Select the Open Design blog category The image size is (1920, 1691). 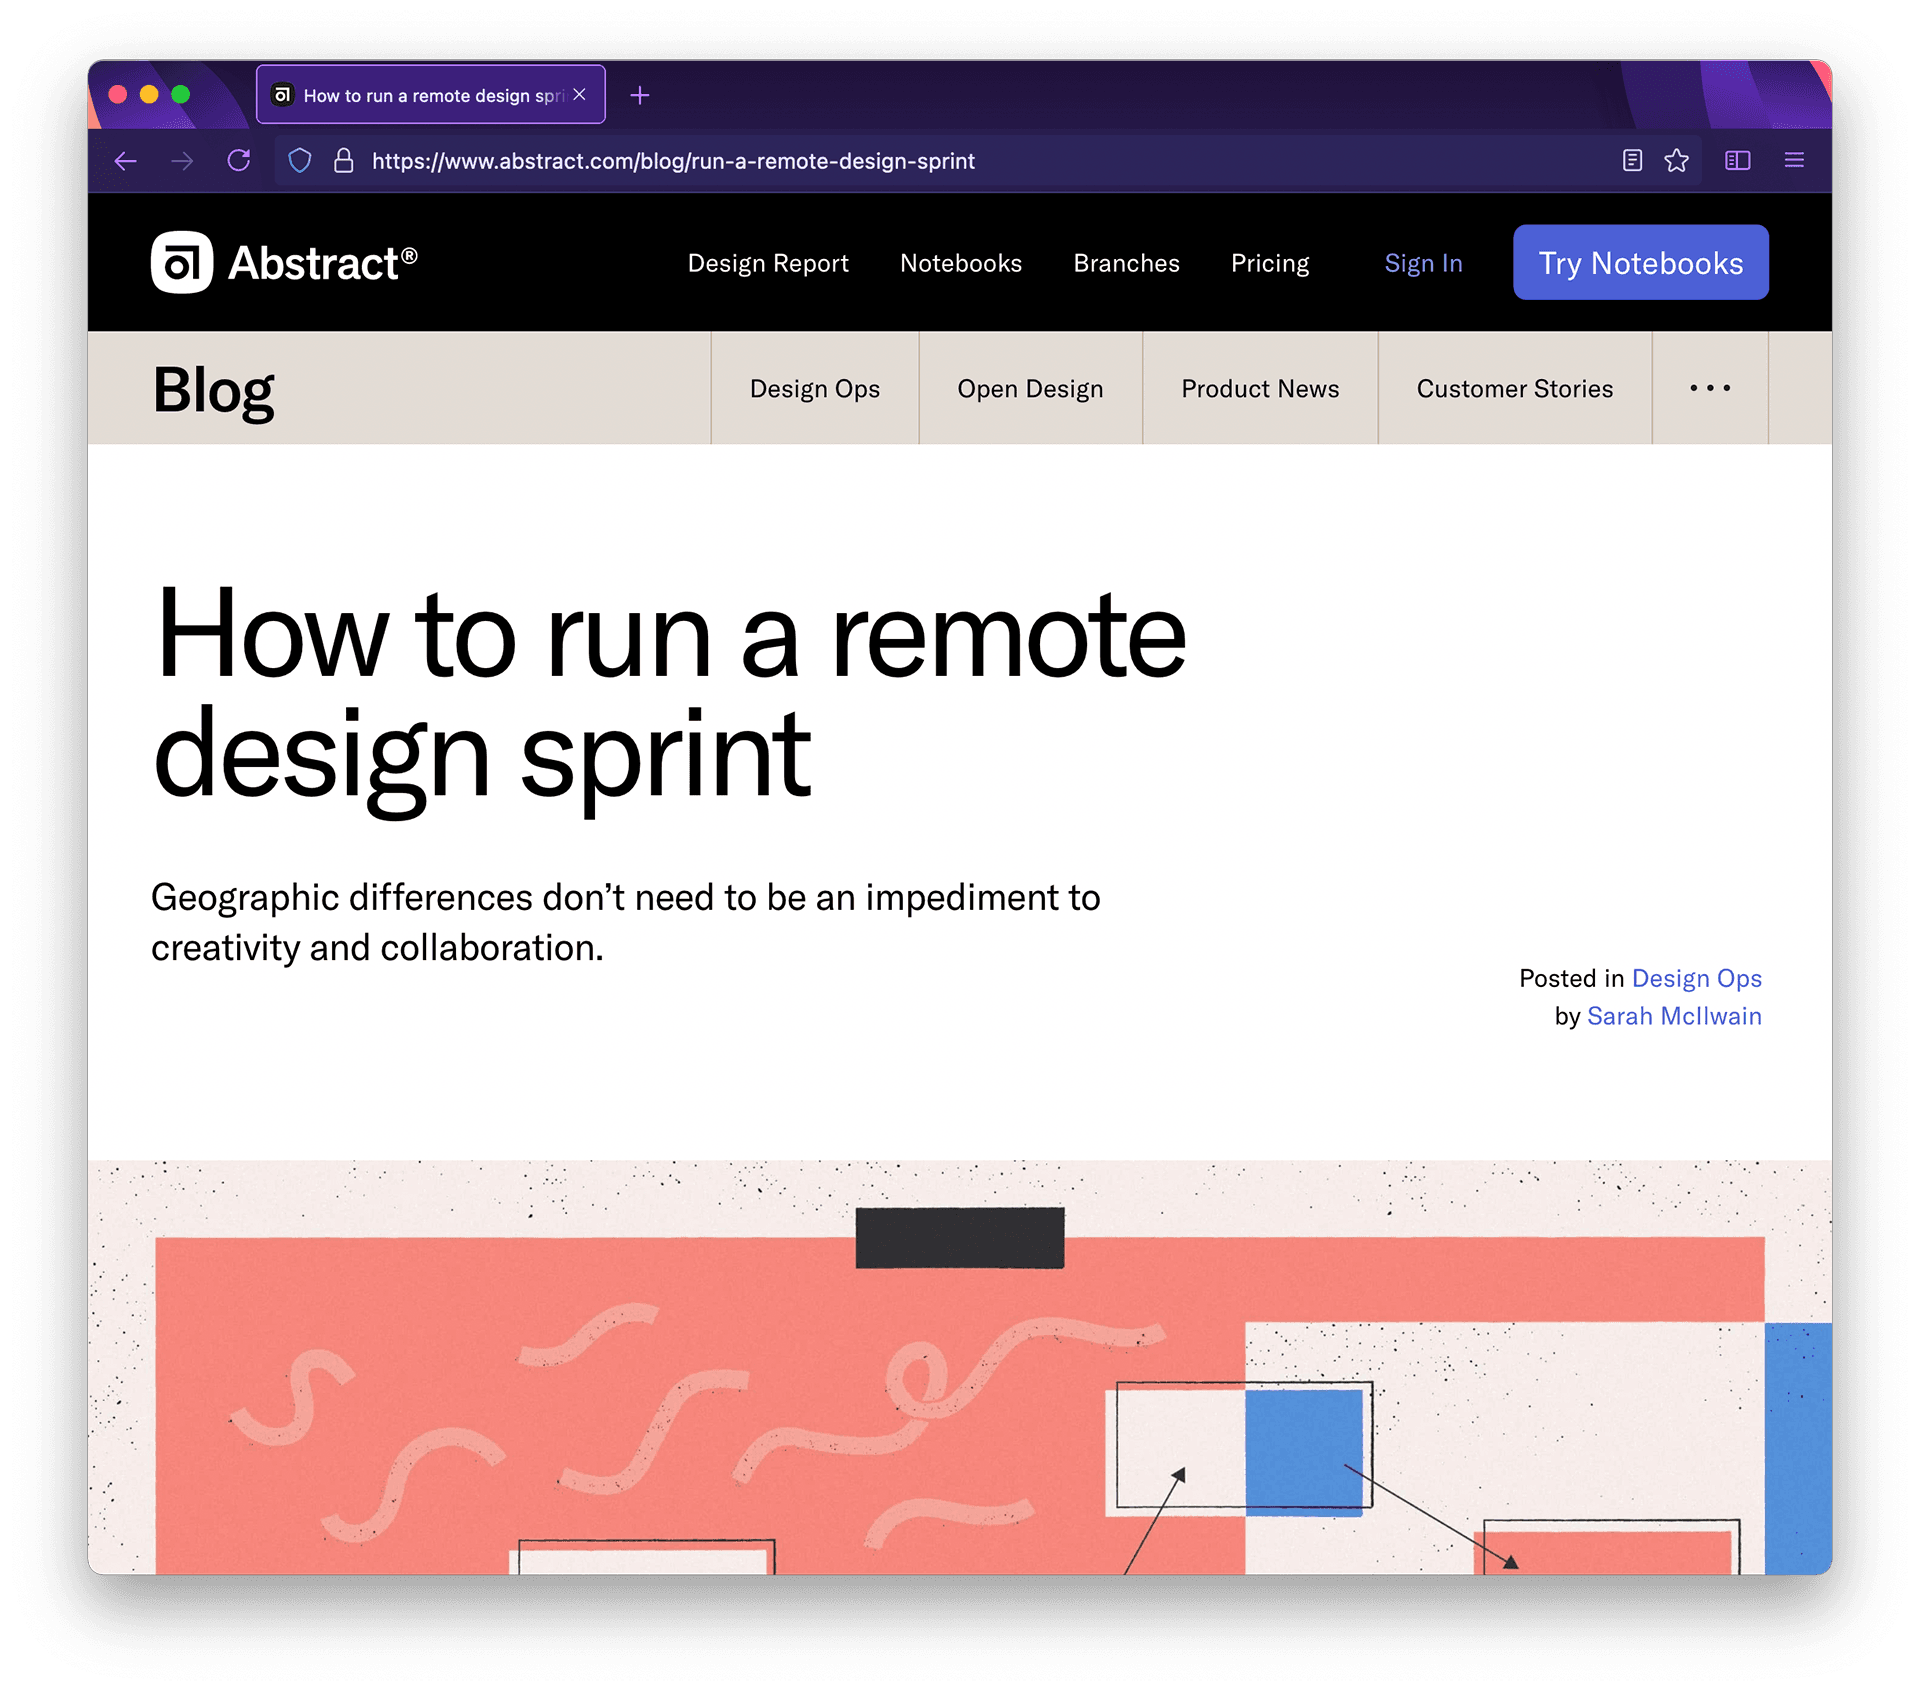point(1030,388)
